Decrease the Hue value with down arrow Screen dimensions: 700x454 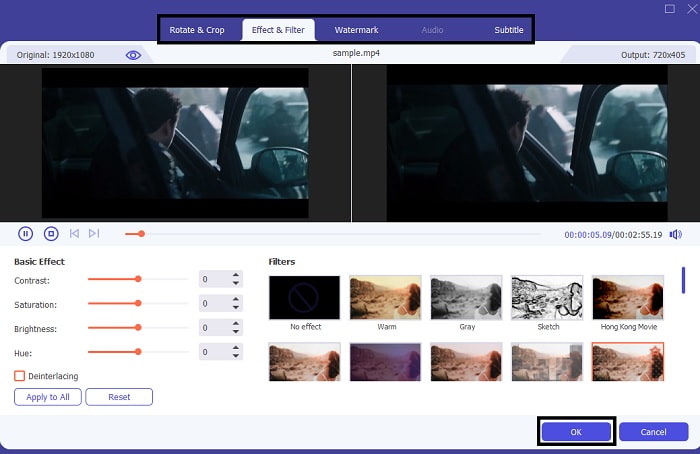tap(236, 356)
